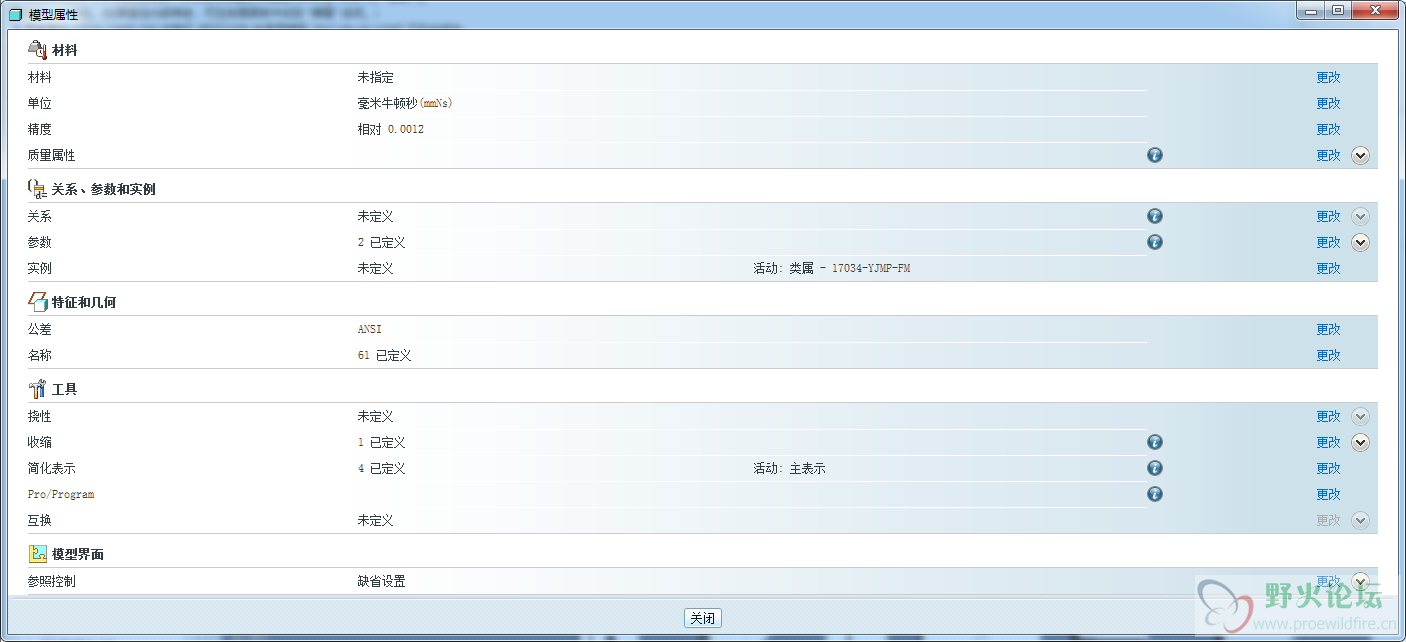Expand the 参照控制 row chevron
1406x642 pixels.
pyautogui.click(x=1360, y=581)
